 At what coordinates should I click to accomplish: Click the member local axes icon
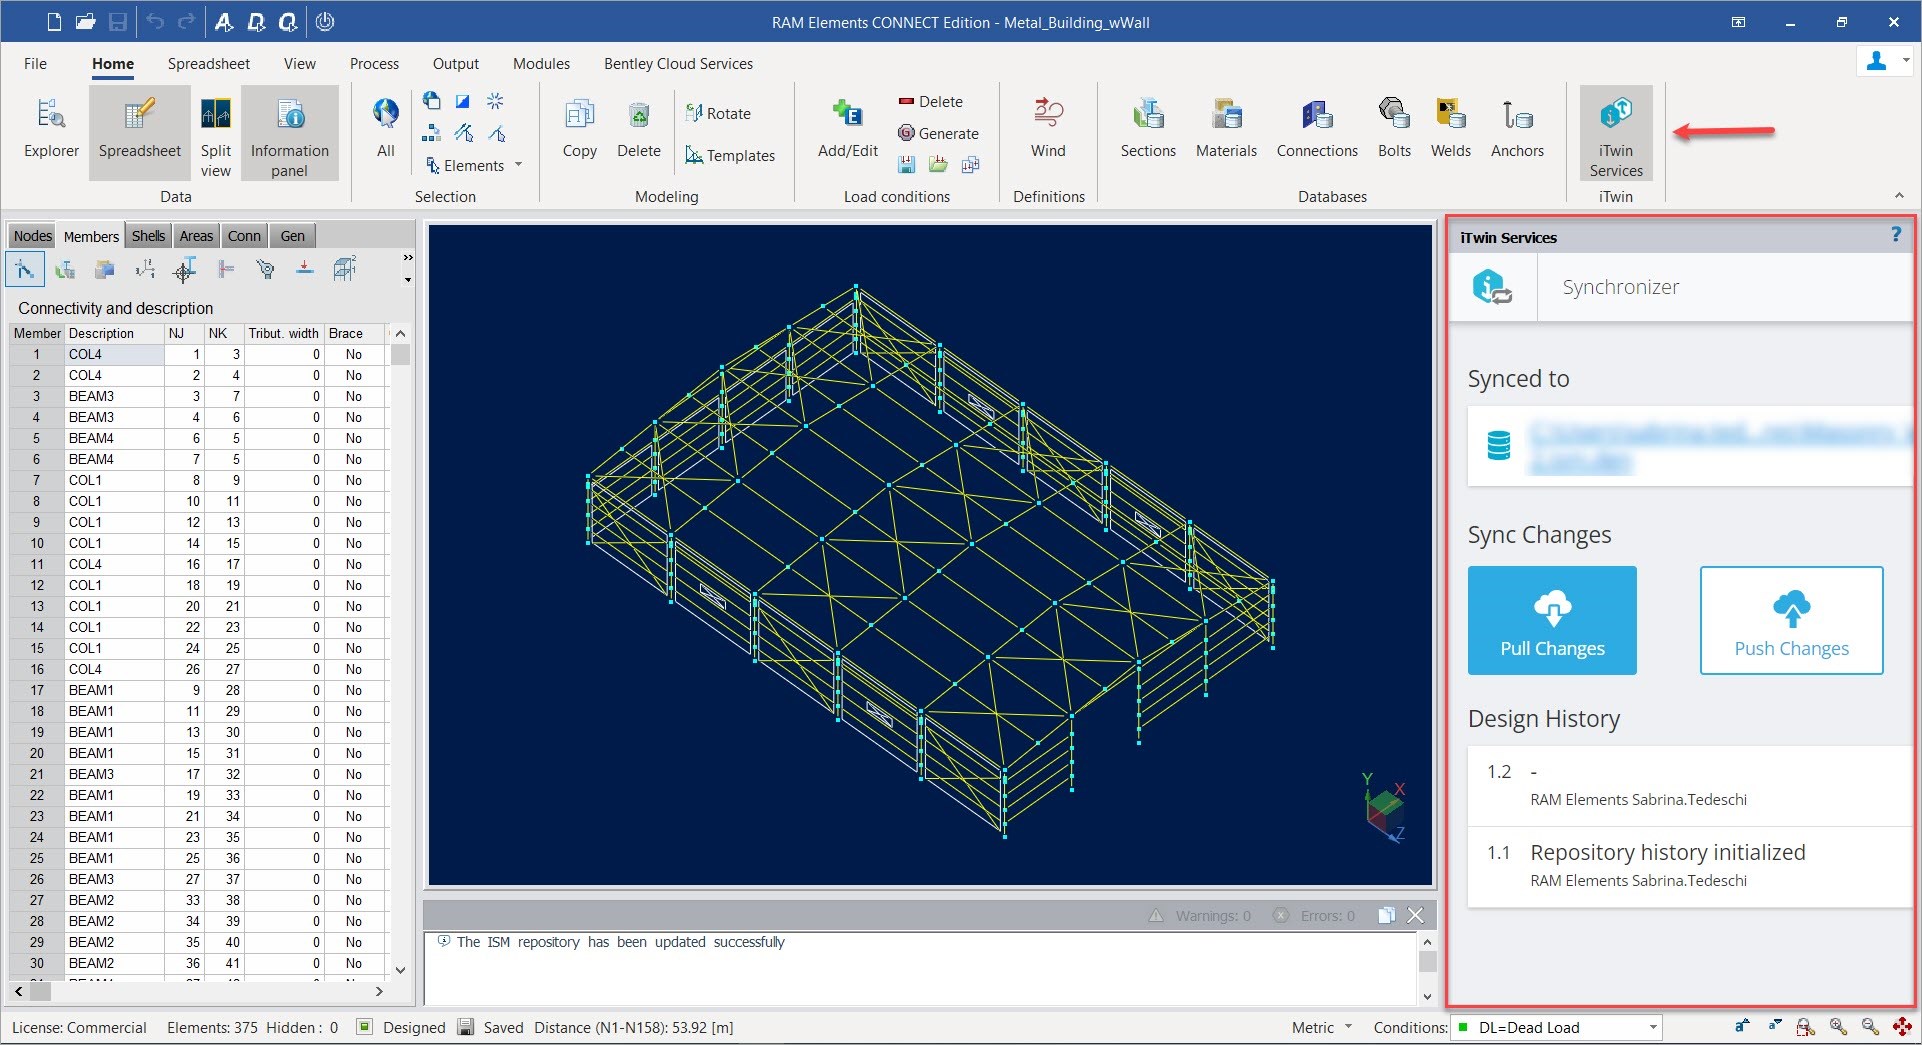click(x=145, y=269)
